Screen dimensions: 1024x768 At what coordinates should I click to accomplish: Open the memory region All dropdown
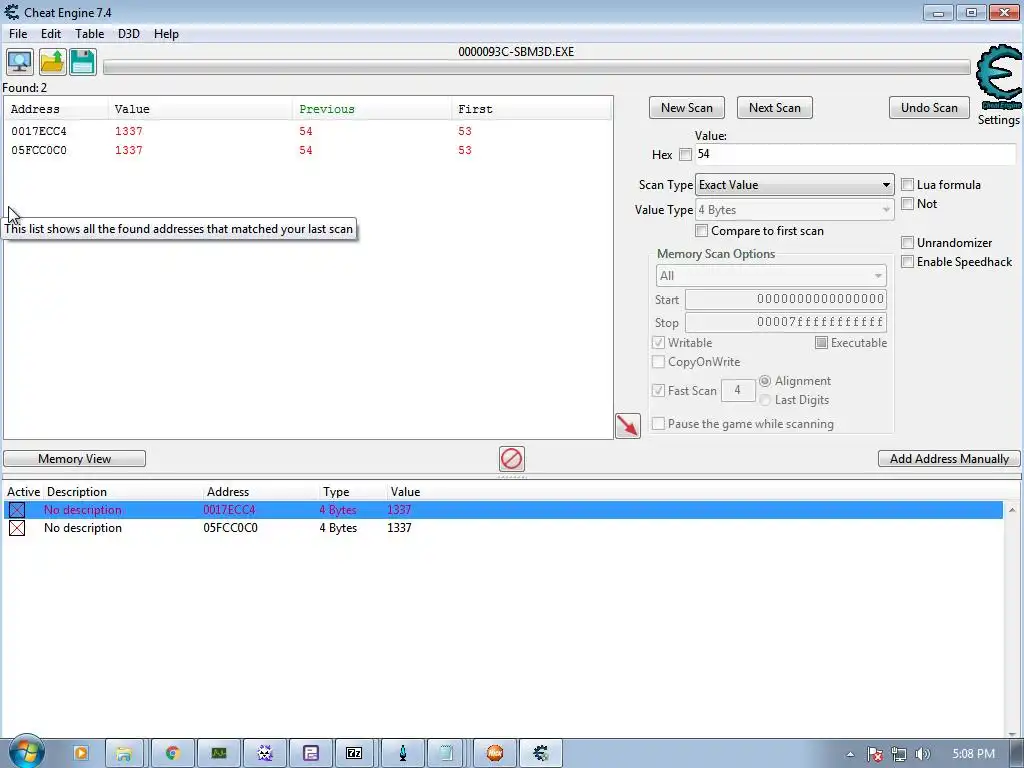771,276
